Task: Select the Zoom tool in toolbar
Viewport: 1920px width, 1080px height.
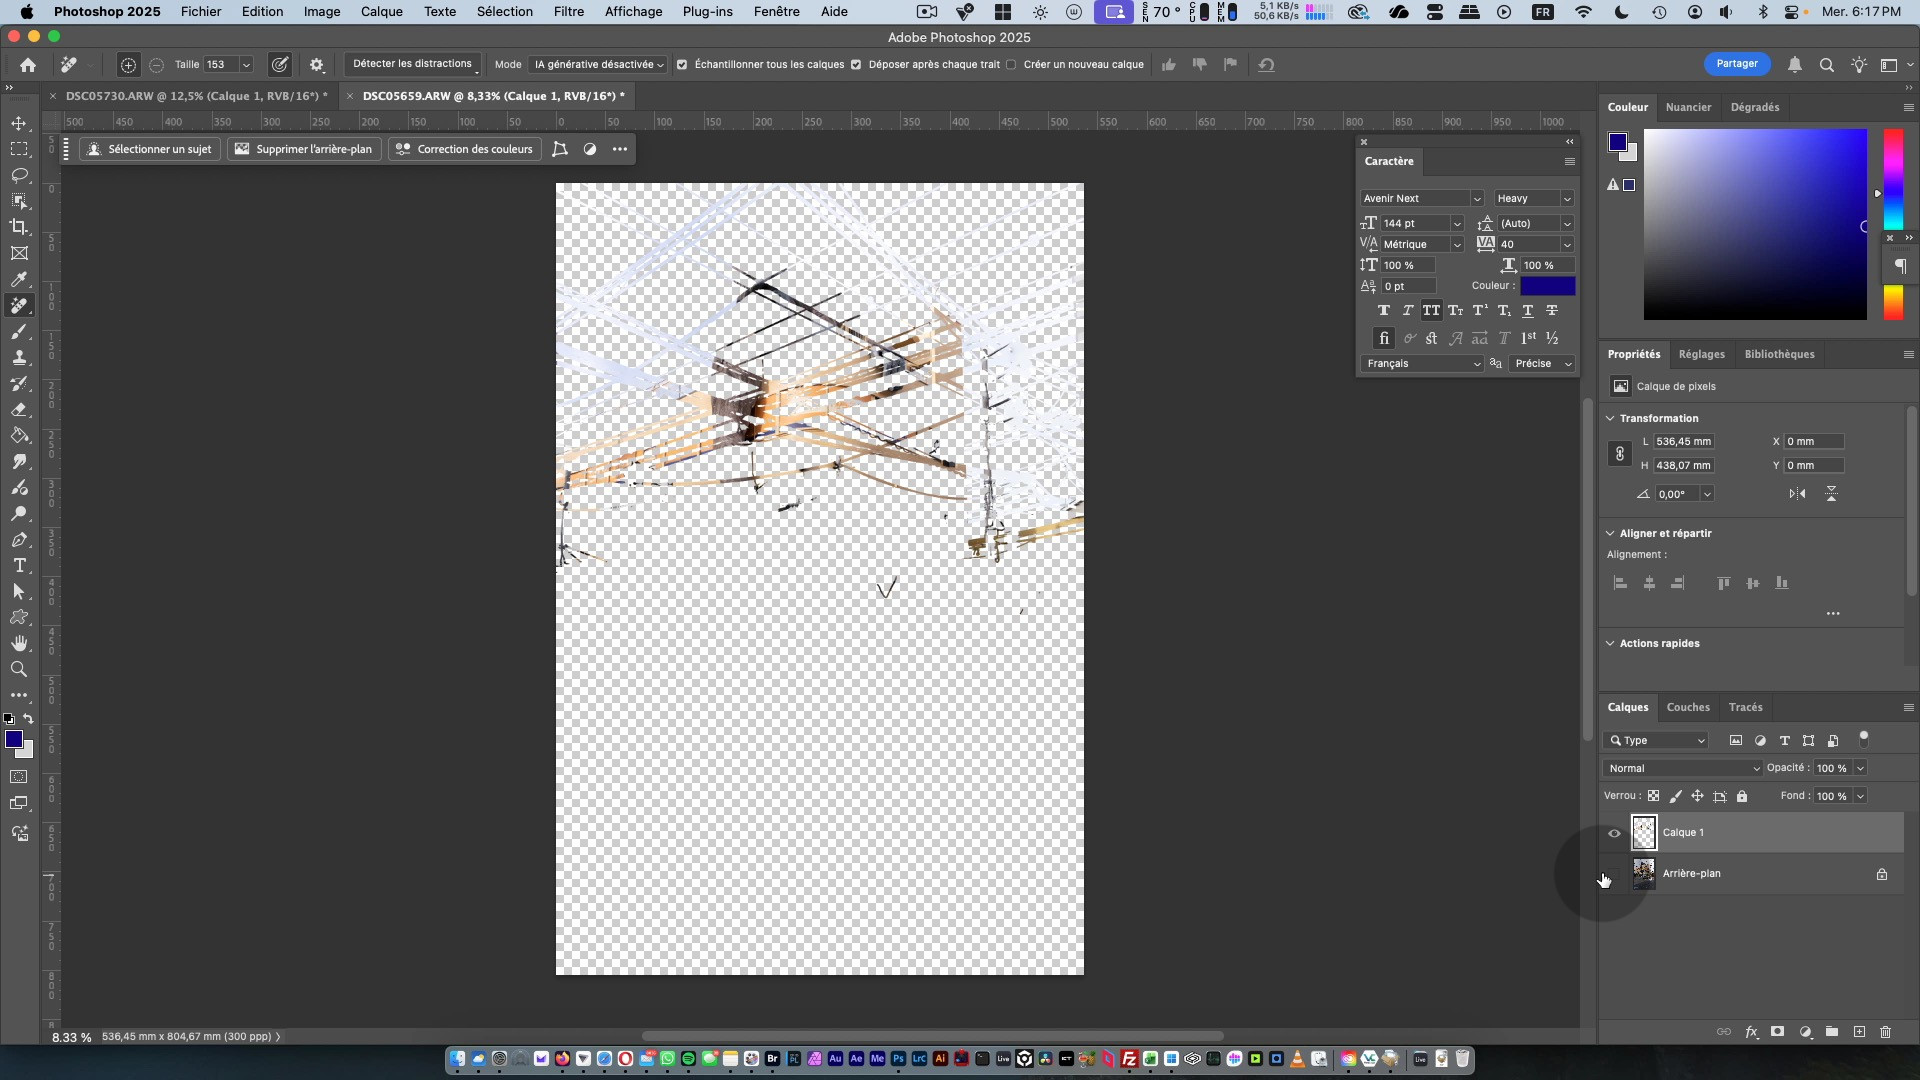Action: 19,669
